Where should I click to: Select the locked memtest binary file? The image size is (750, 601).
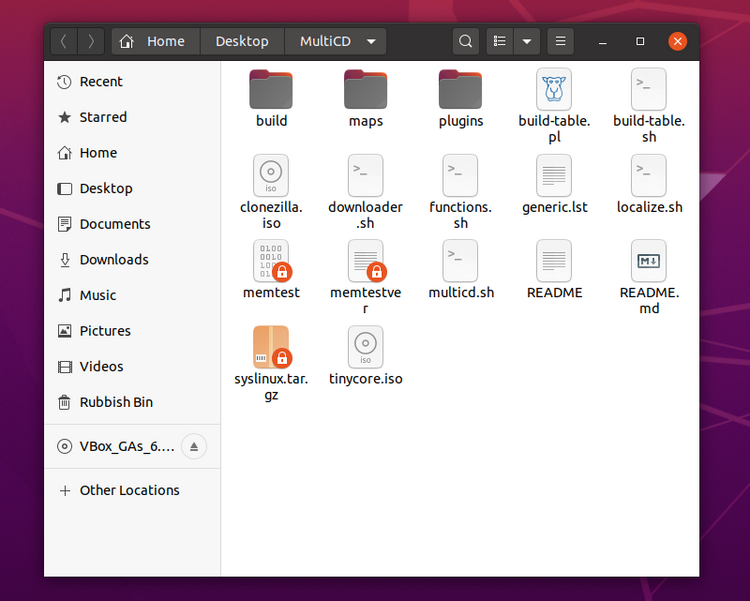pos(271,261)
